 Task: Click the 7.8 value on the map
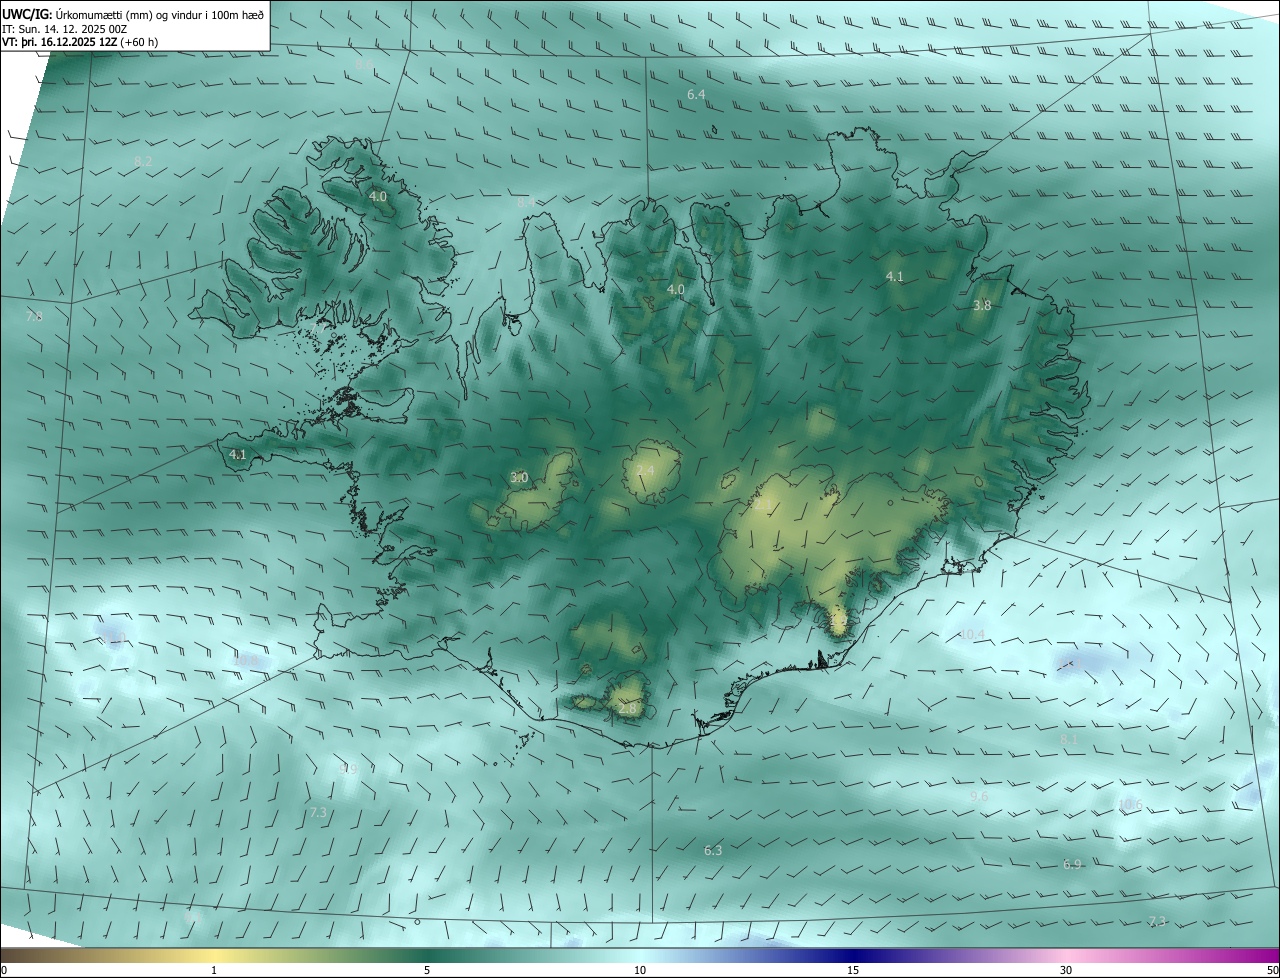pos(34,316)
